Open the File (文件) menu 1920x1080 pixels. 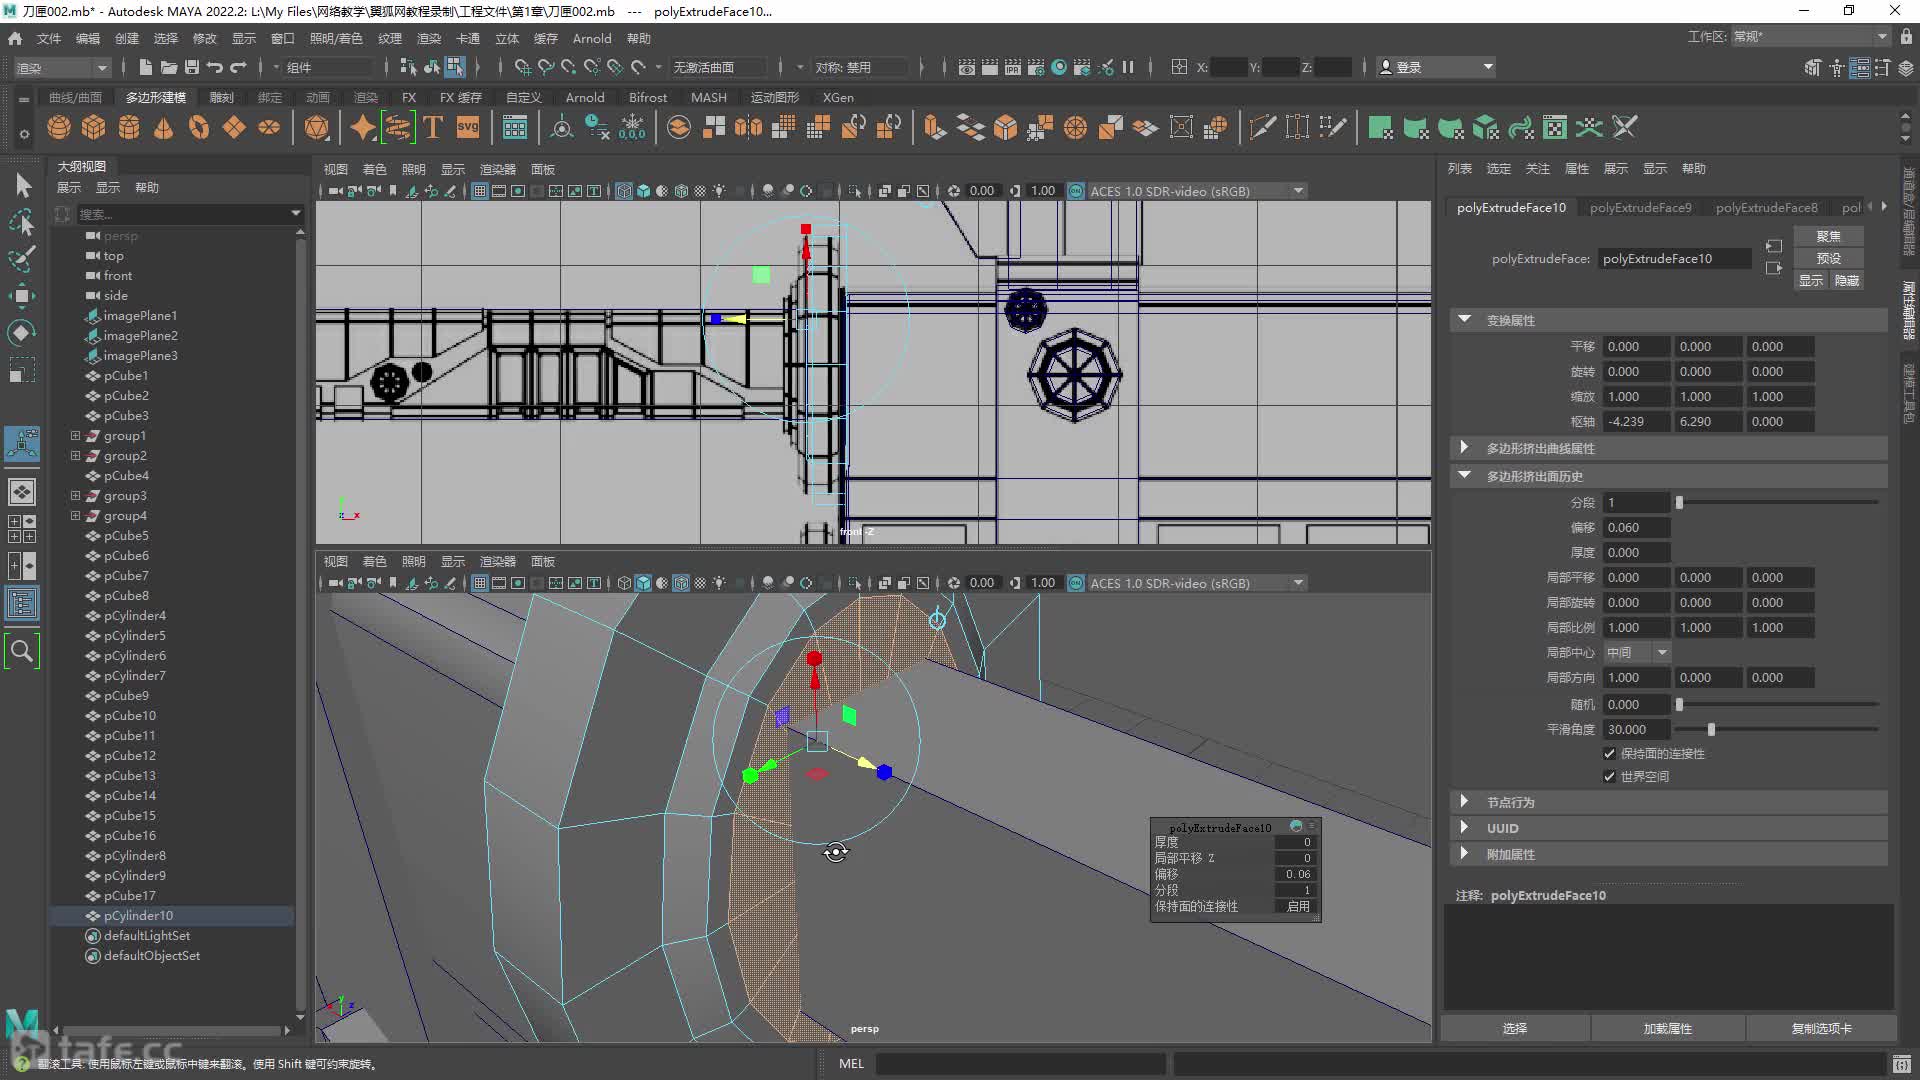click(x=49, y=38)
